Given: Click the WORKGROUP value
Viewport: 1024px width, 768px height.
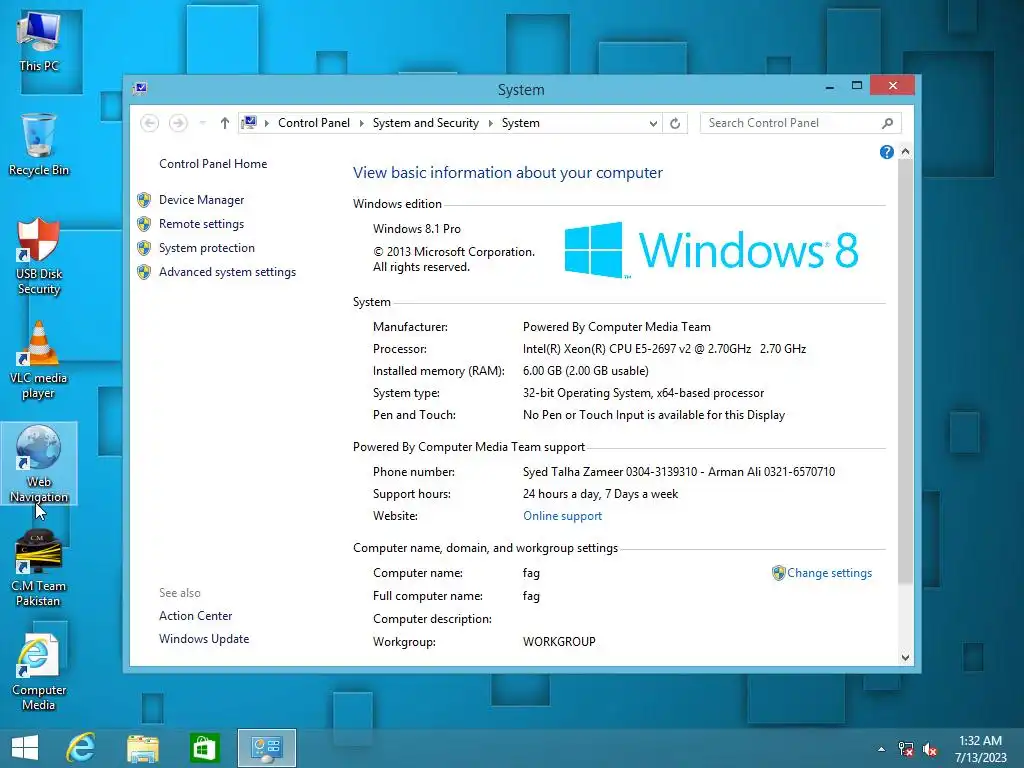Looking at the screenshot, I should [559, 642].
